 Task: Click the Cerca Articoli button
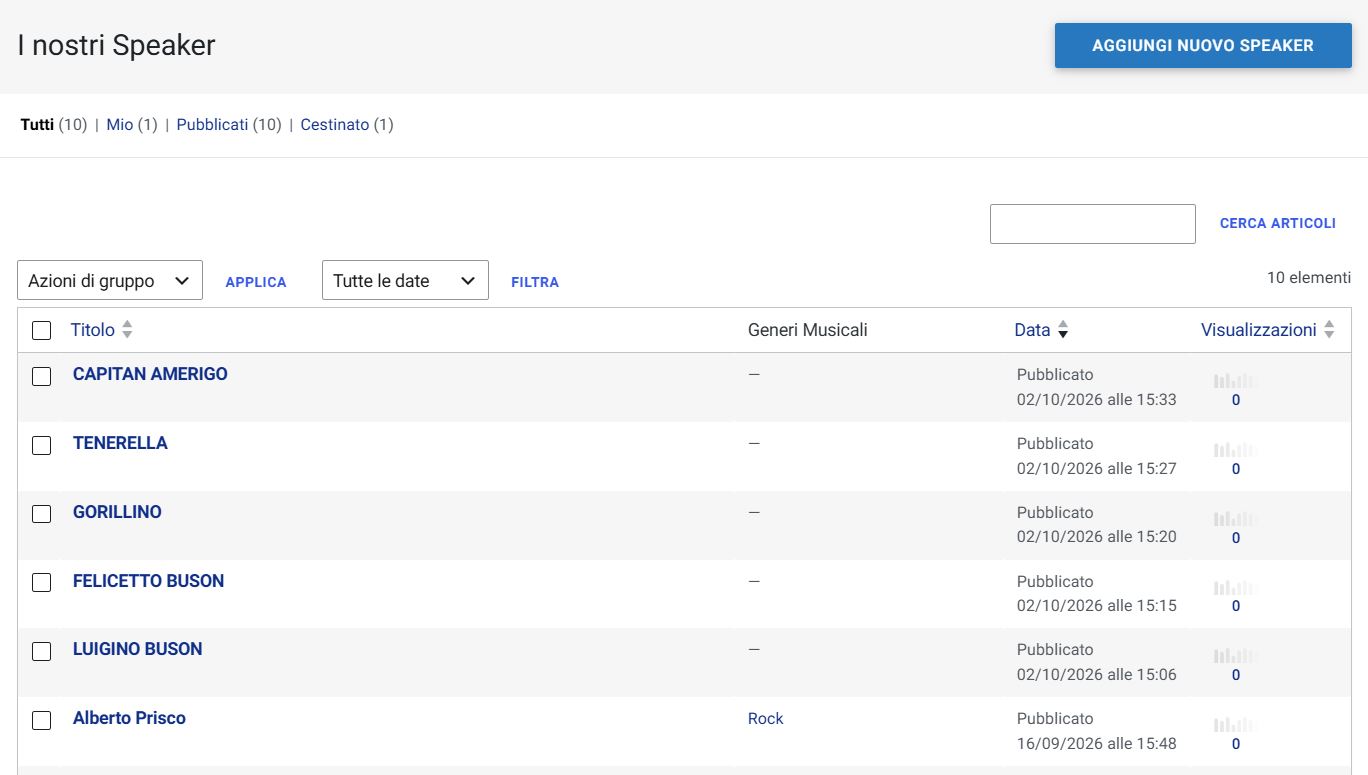click(x=1278, y=223)
